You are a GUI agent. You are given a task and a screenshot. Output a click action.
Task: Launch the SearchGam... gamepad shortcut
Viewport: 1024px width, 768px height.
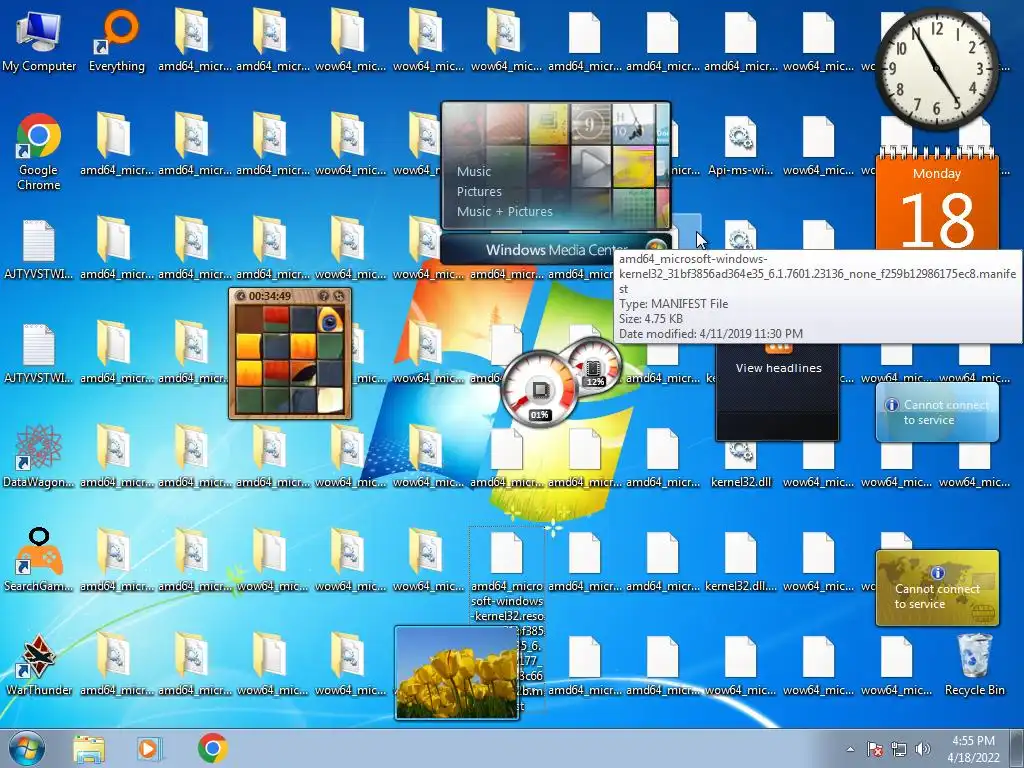[x=39, y=560]
